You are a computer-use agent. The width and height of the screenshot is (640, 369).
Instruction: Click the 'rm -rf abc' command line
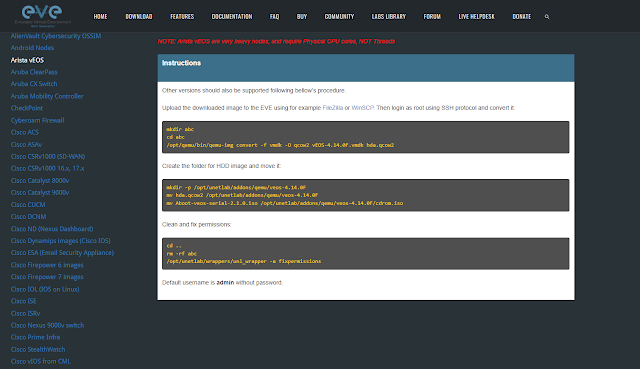click(182, 253)
